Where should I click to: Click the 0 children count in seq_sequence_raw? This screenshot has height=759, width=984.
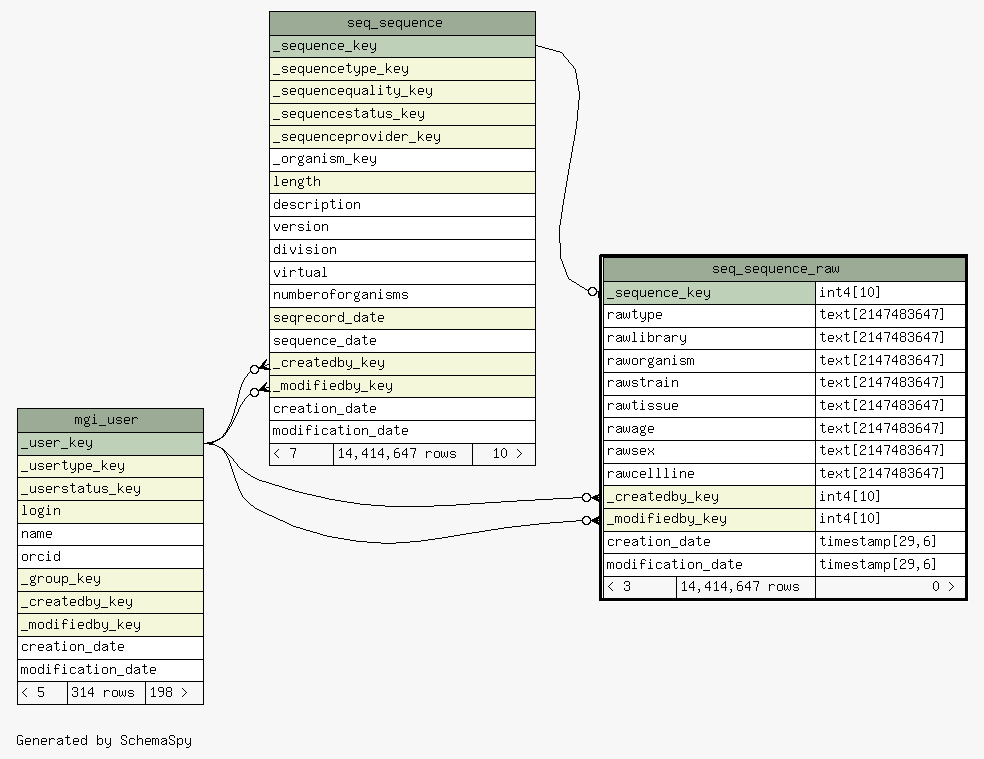(890, 587)
